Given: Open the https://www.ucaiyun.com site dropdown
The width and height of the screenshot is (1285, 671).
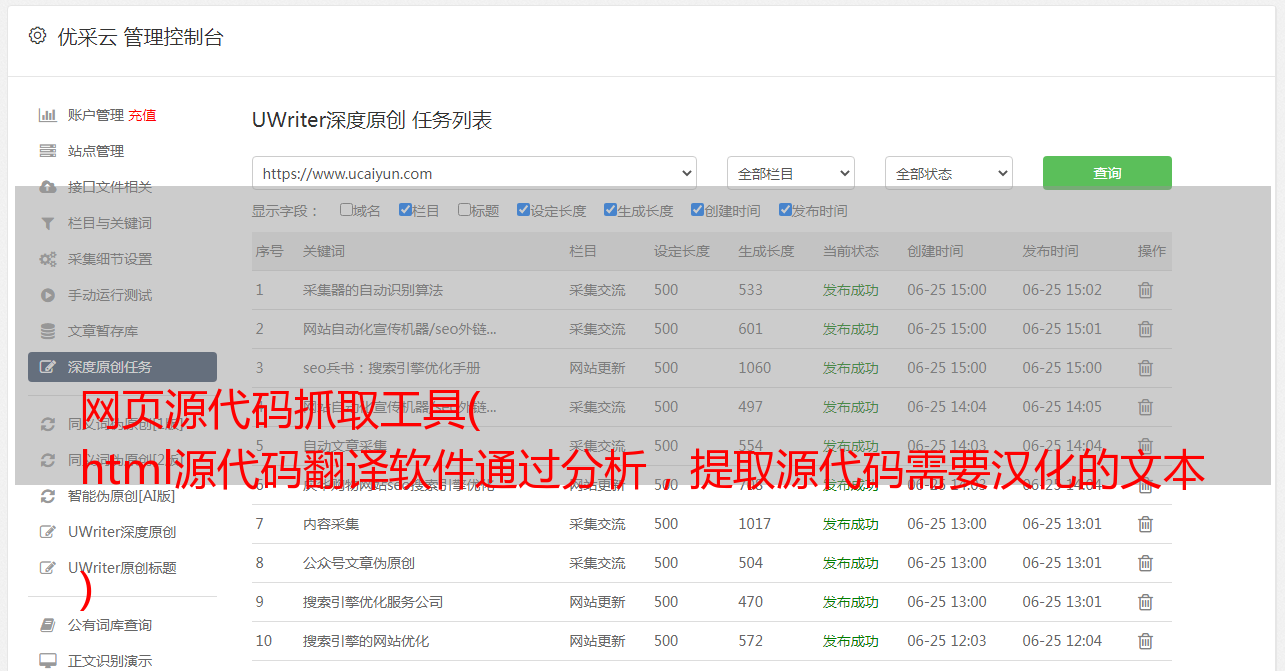Looking at the screenshot, I should [474, 173].
